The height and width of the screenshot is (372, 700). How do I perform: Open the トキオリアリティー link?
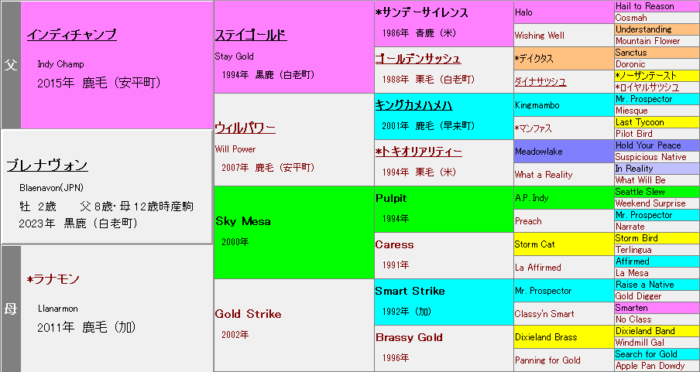(x=419, y=151)
